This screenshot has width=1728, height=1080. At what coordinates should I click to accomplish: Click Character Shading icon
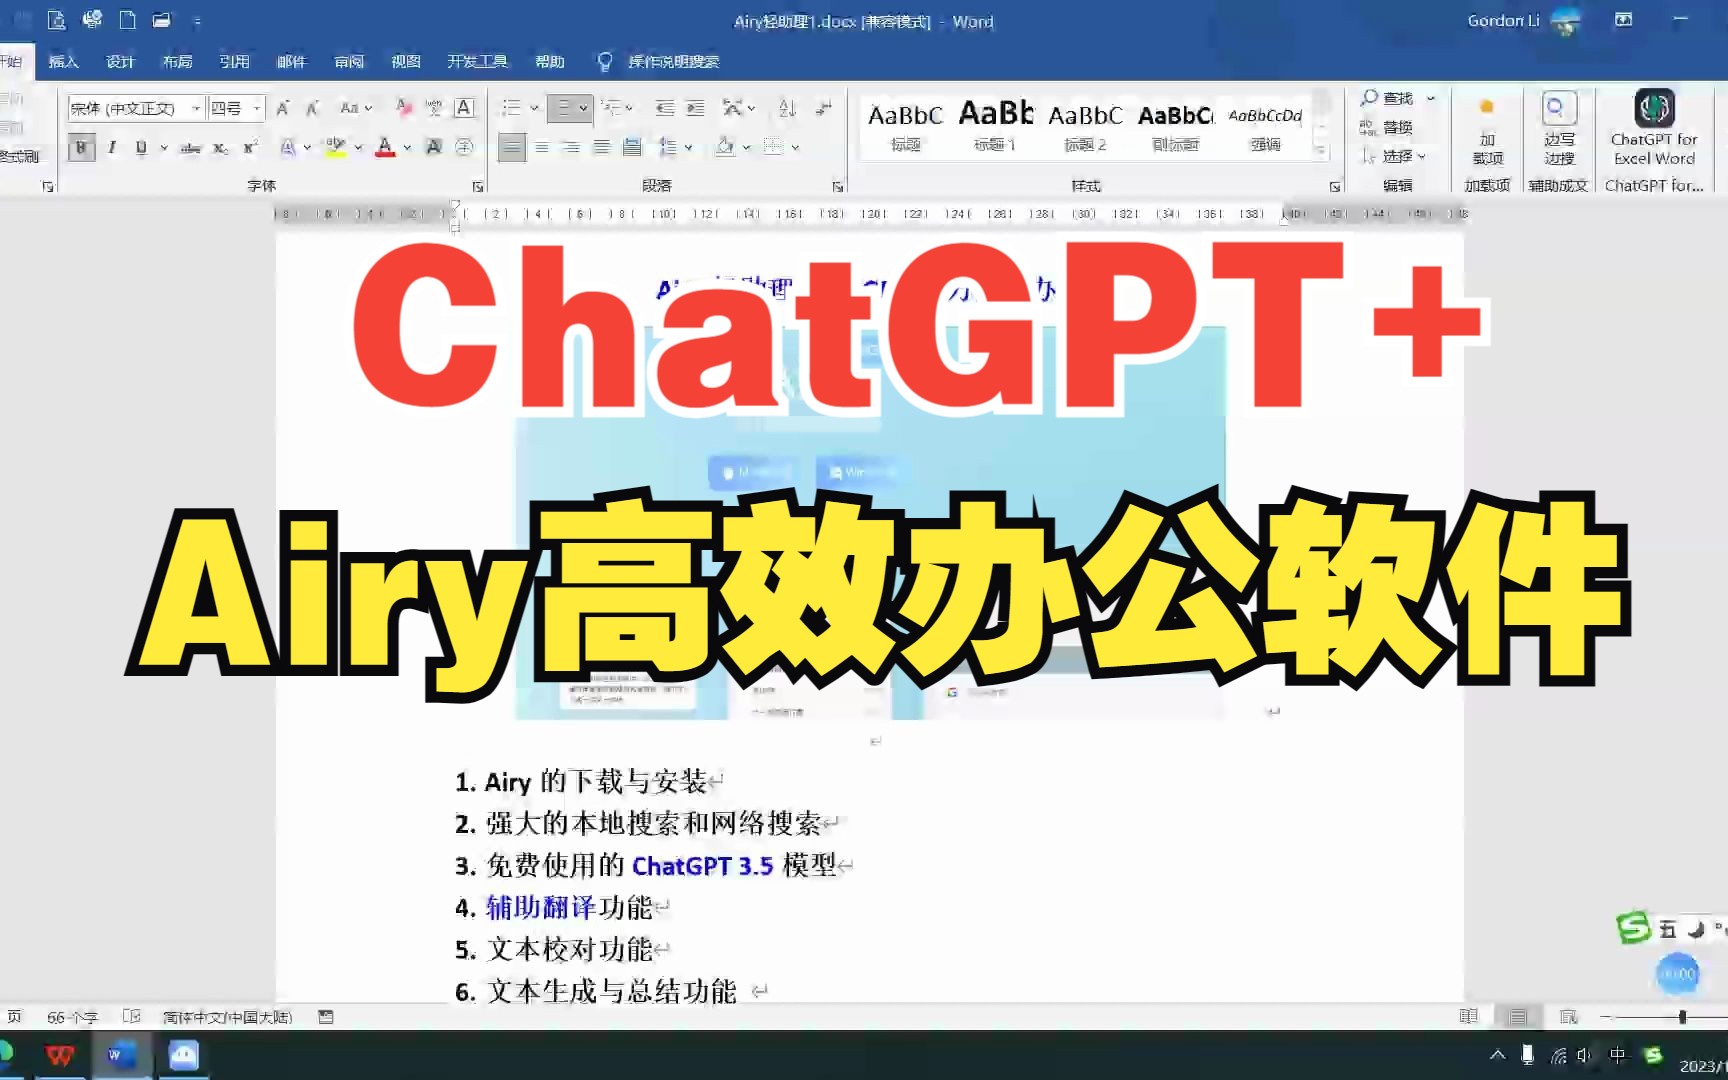(x=433, y=147)
